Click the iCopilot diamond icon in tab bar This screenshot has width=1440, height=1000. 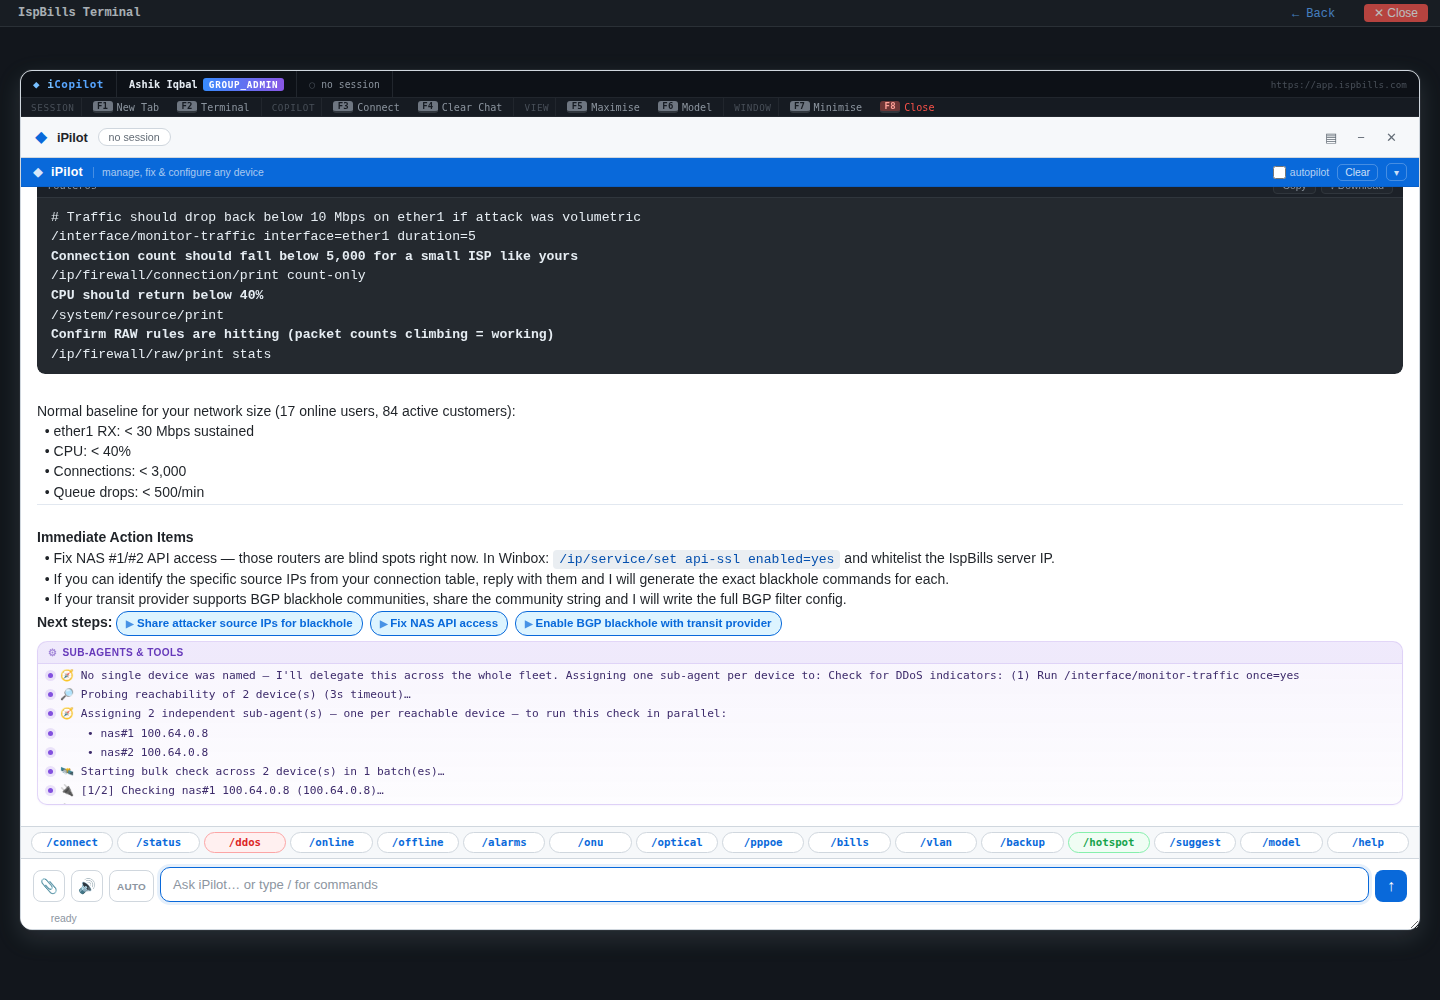click(x=37, y=85)
